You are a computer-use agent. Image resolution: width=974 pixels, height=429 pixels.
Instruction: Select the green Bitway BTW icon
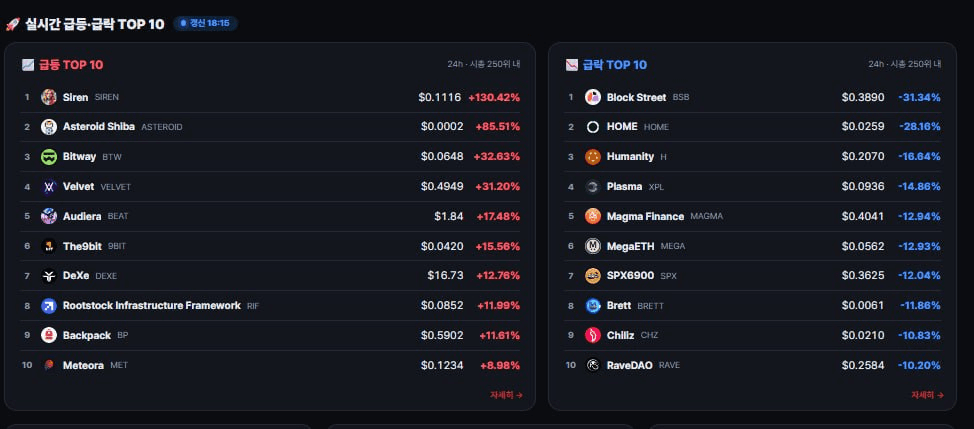click(49, 156)
